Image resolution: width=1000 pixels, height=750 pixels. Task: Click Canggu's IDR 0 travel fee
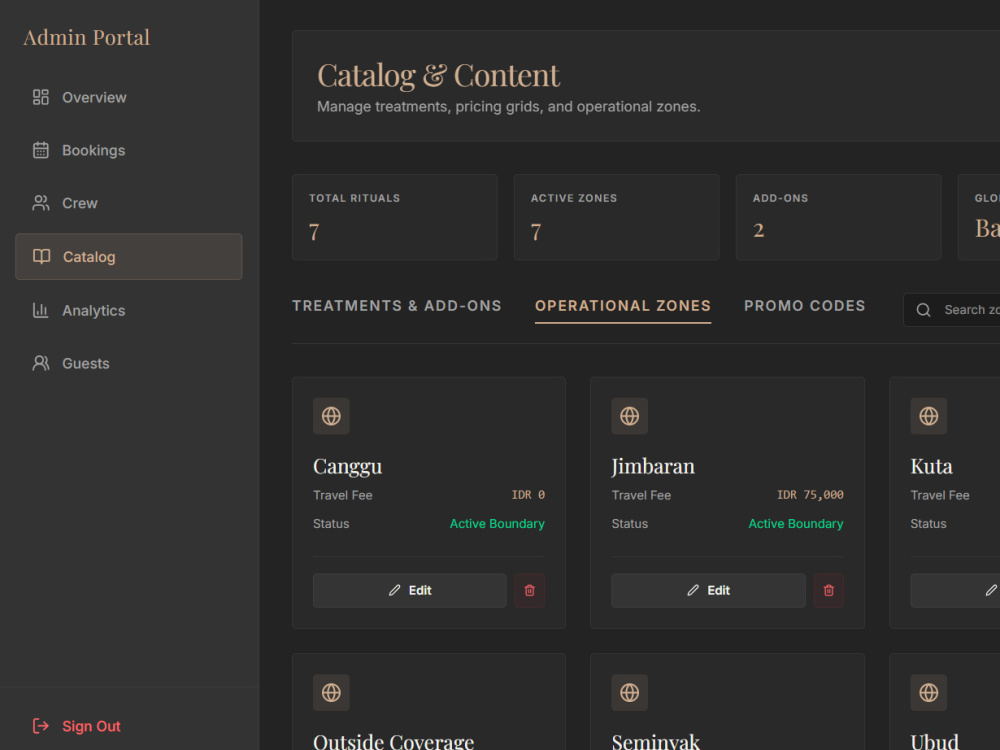pyautogui.click(x=528, y=495)
